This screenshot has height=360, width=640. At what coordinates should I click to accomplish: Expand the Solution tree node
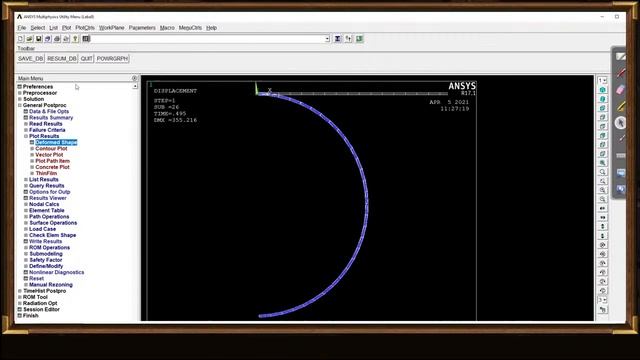(x=20, y=99)
